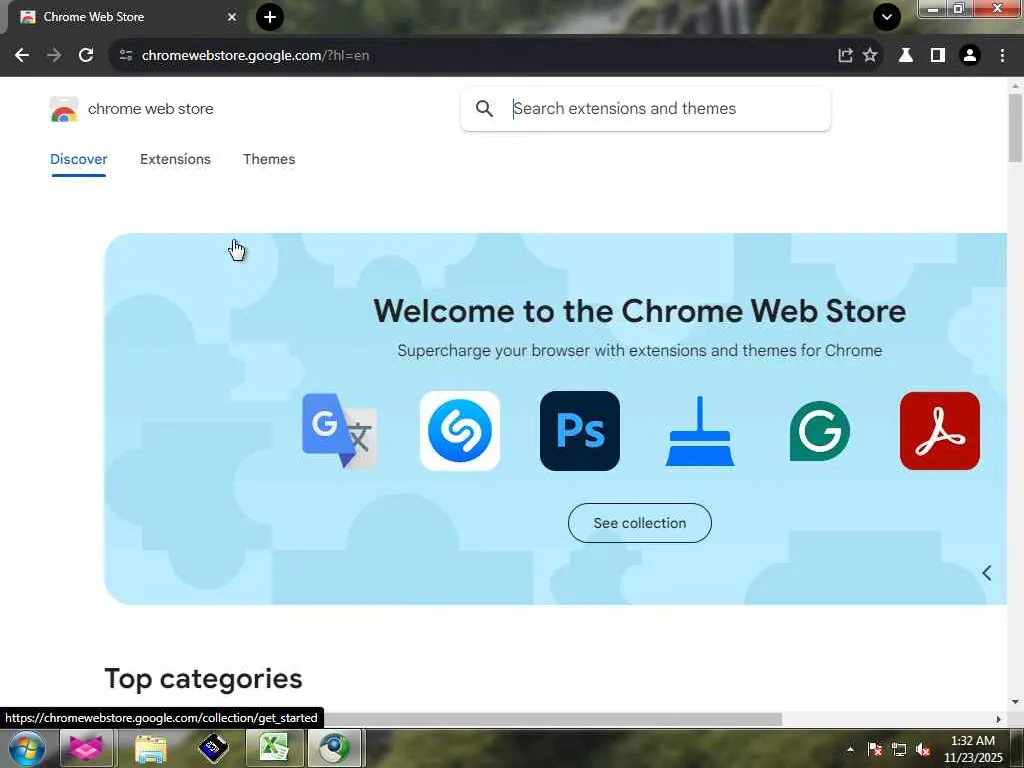Open the dark diamond app in taskbar

(x=213, y=749)
